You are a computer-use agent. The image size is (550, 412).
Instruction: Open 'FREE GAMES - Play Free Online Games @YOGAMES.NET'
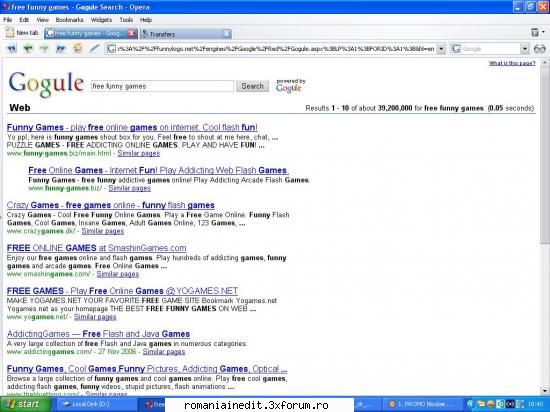(x=122, y=291)
